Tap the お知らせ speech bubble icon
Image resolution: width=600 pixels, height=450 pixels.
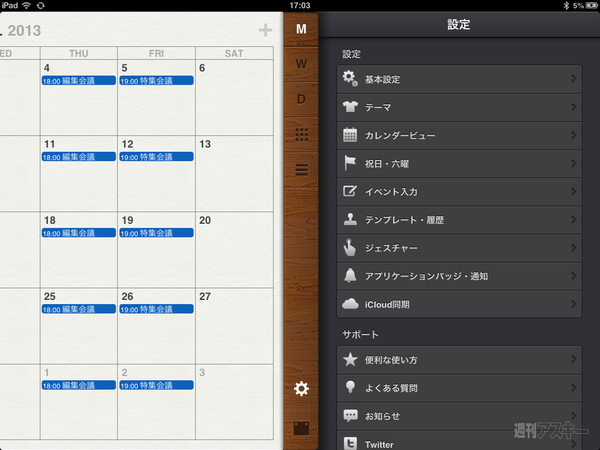350,416
